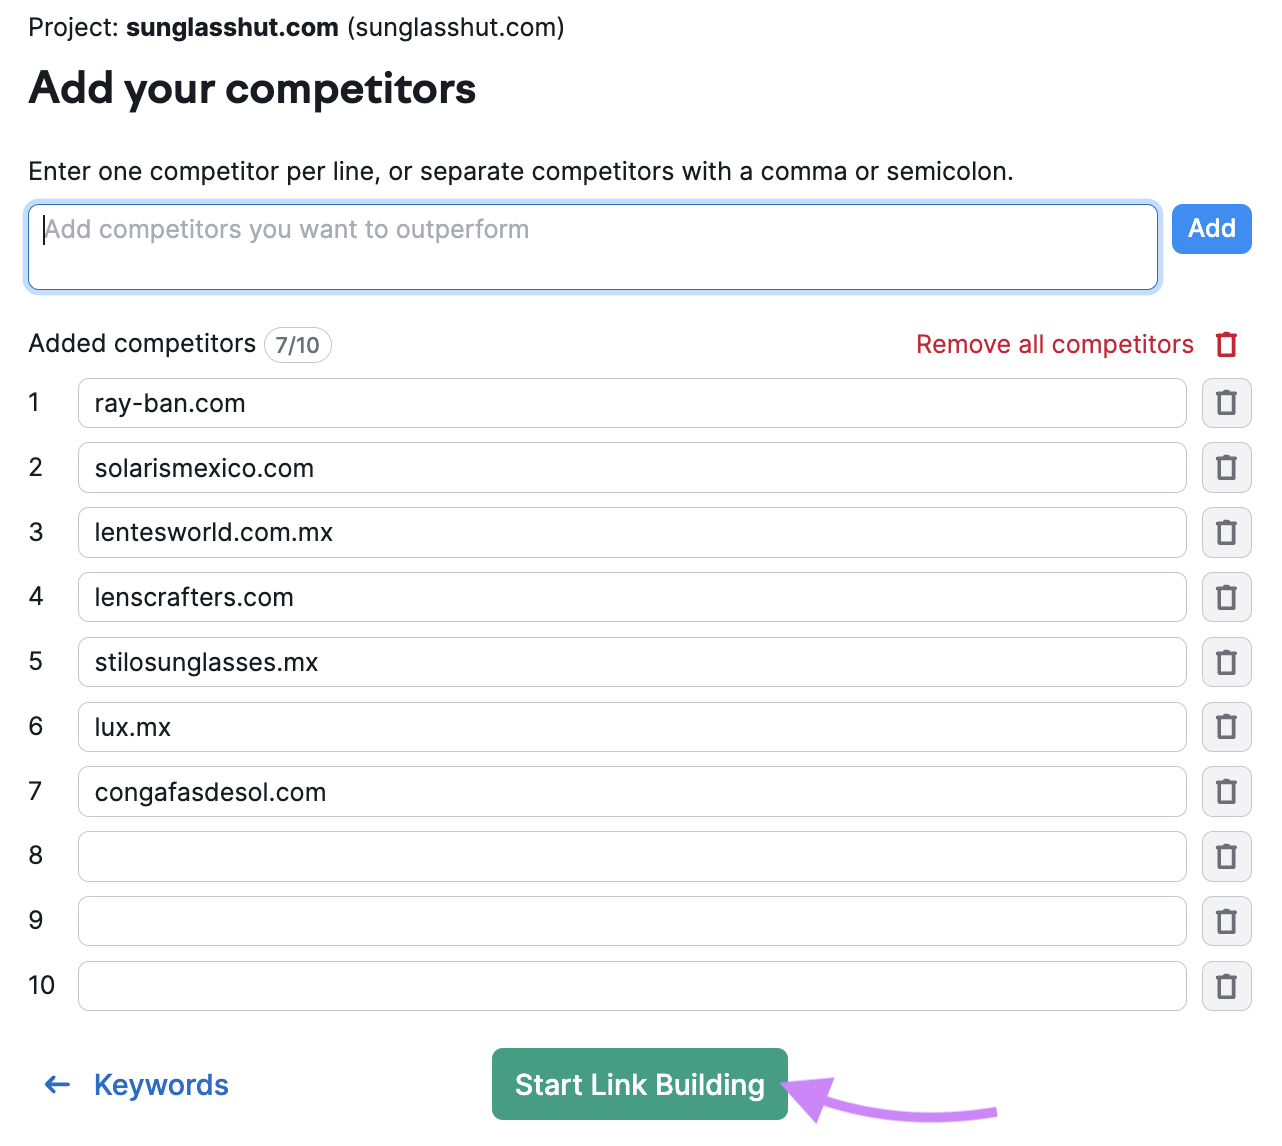This screenshot has width=1282, height=1146.
Task: Remove solarismexico.com with its trash icon
Action: pyautogui.click(x=1226, y=467)
